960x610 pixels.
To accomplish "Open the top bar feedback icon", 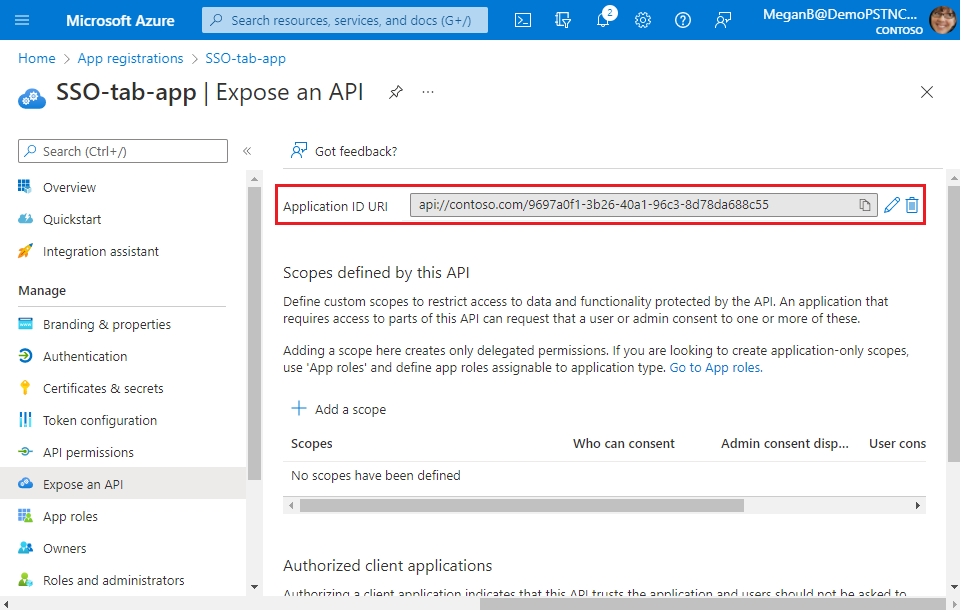I will 723,20.
